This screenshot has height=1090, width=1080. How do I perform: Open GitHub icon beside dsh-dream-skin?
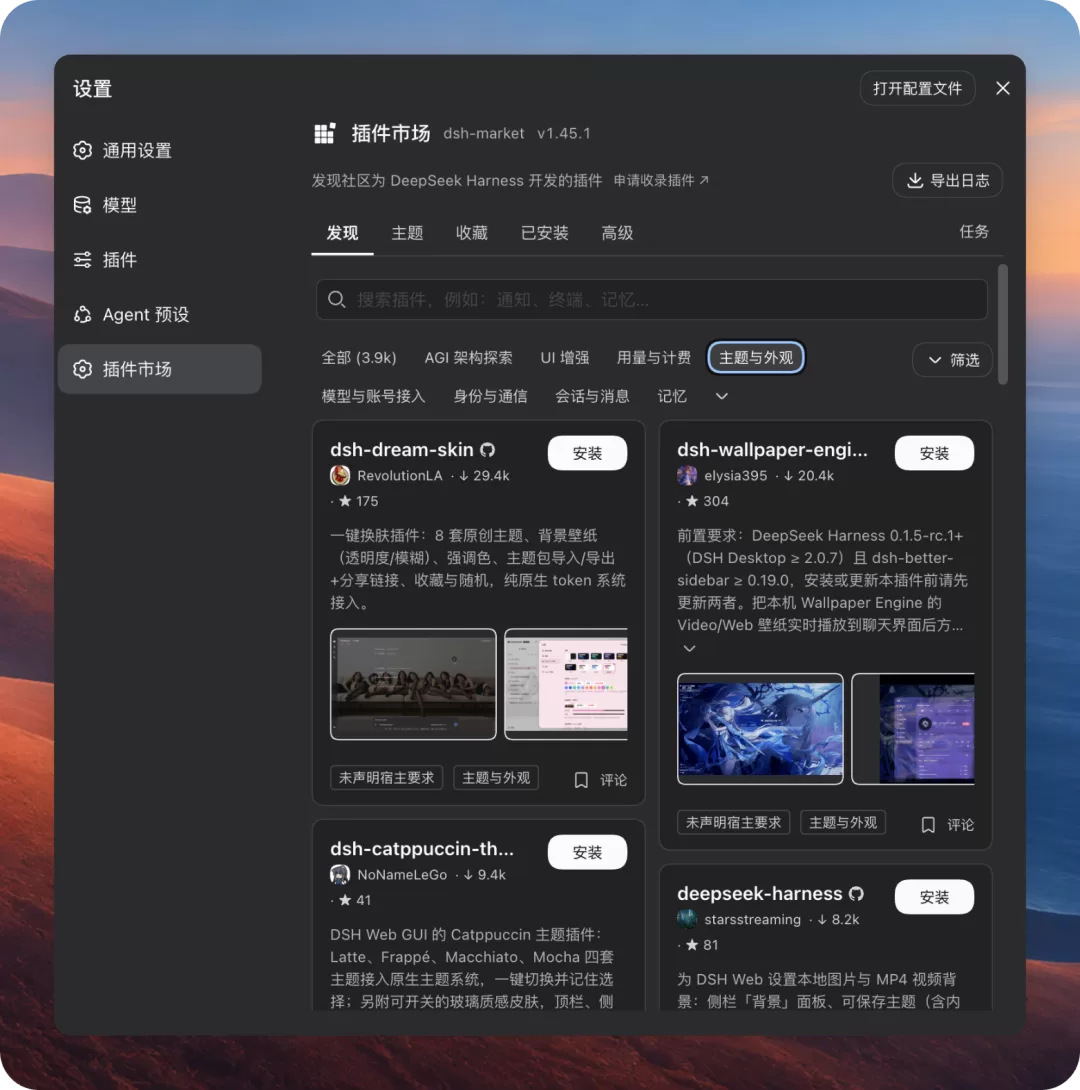(488, 450)
